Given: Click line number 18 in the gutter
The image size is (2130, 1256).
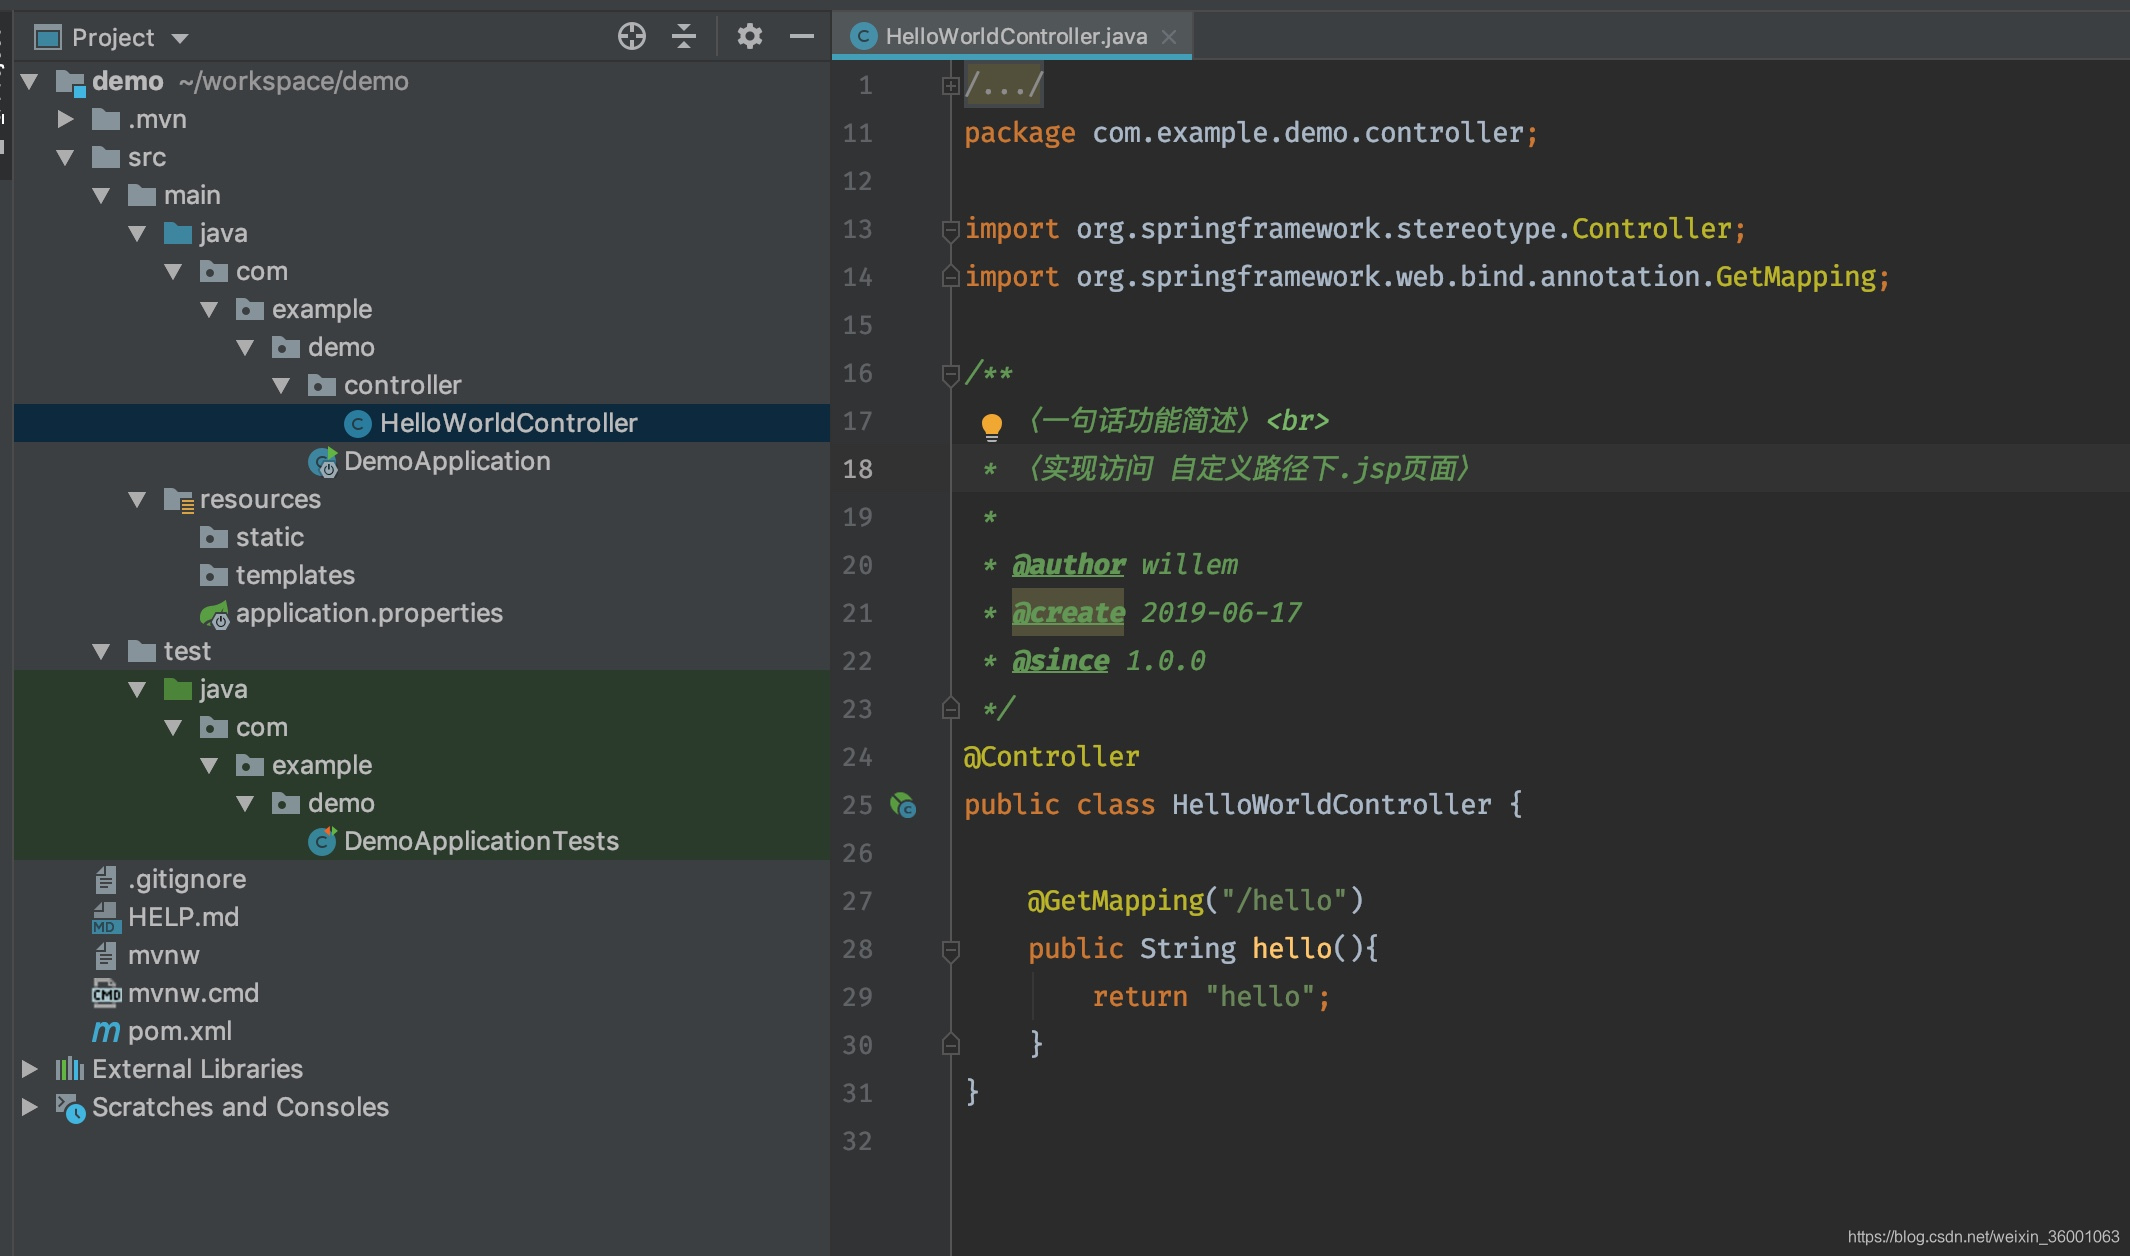Looking at the screenshot, I should click(x=857, y=469).
